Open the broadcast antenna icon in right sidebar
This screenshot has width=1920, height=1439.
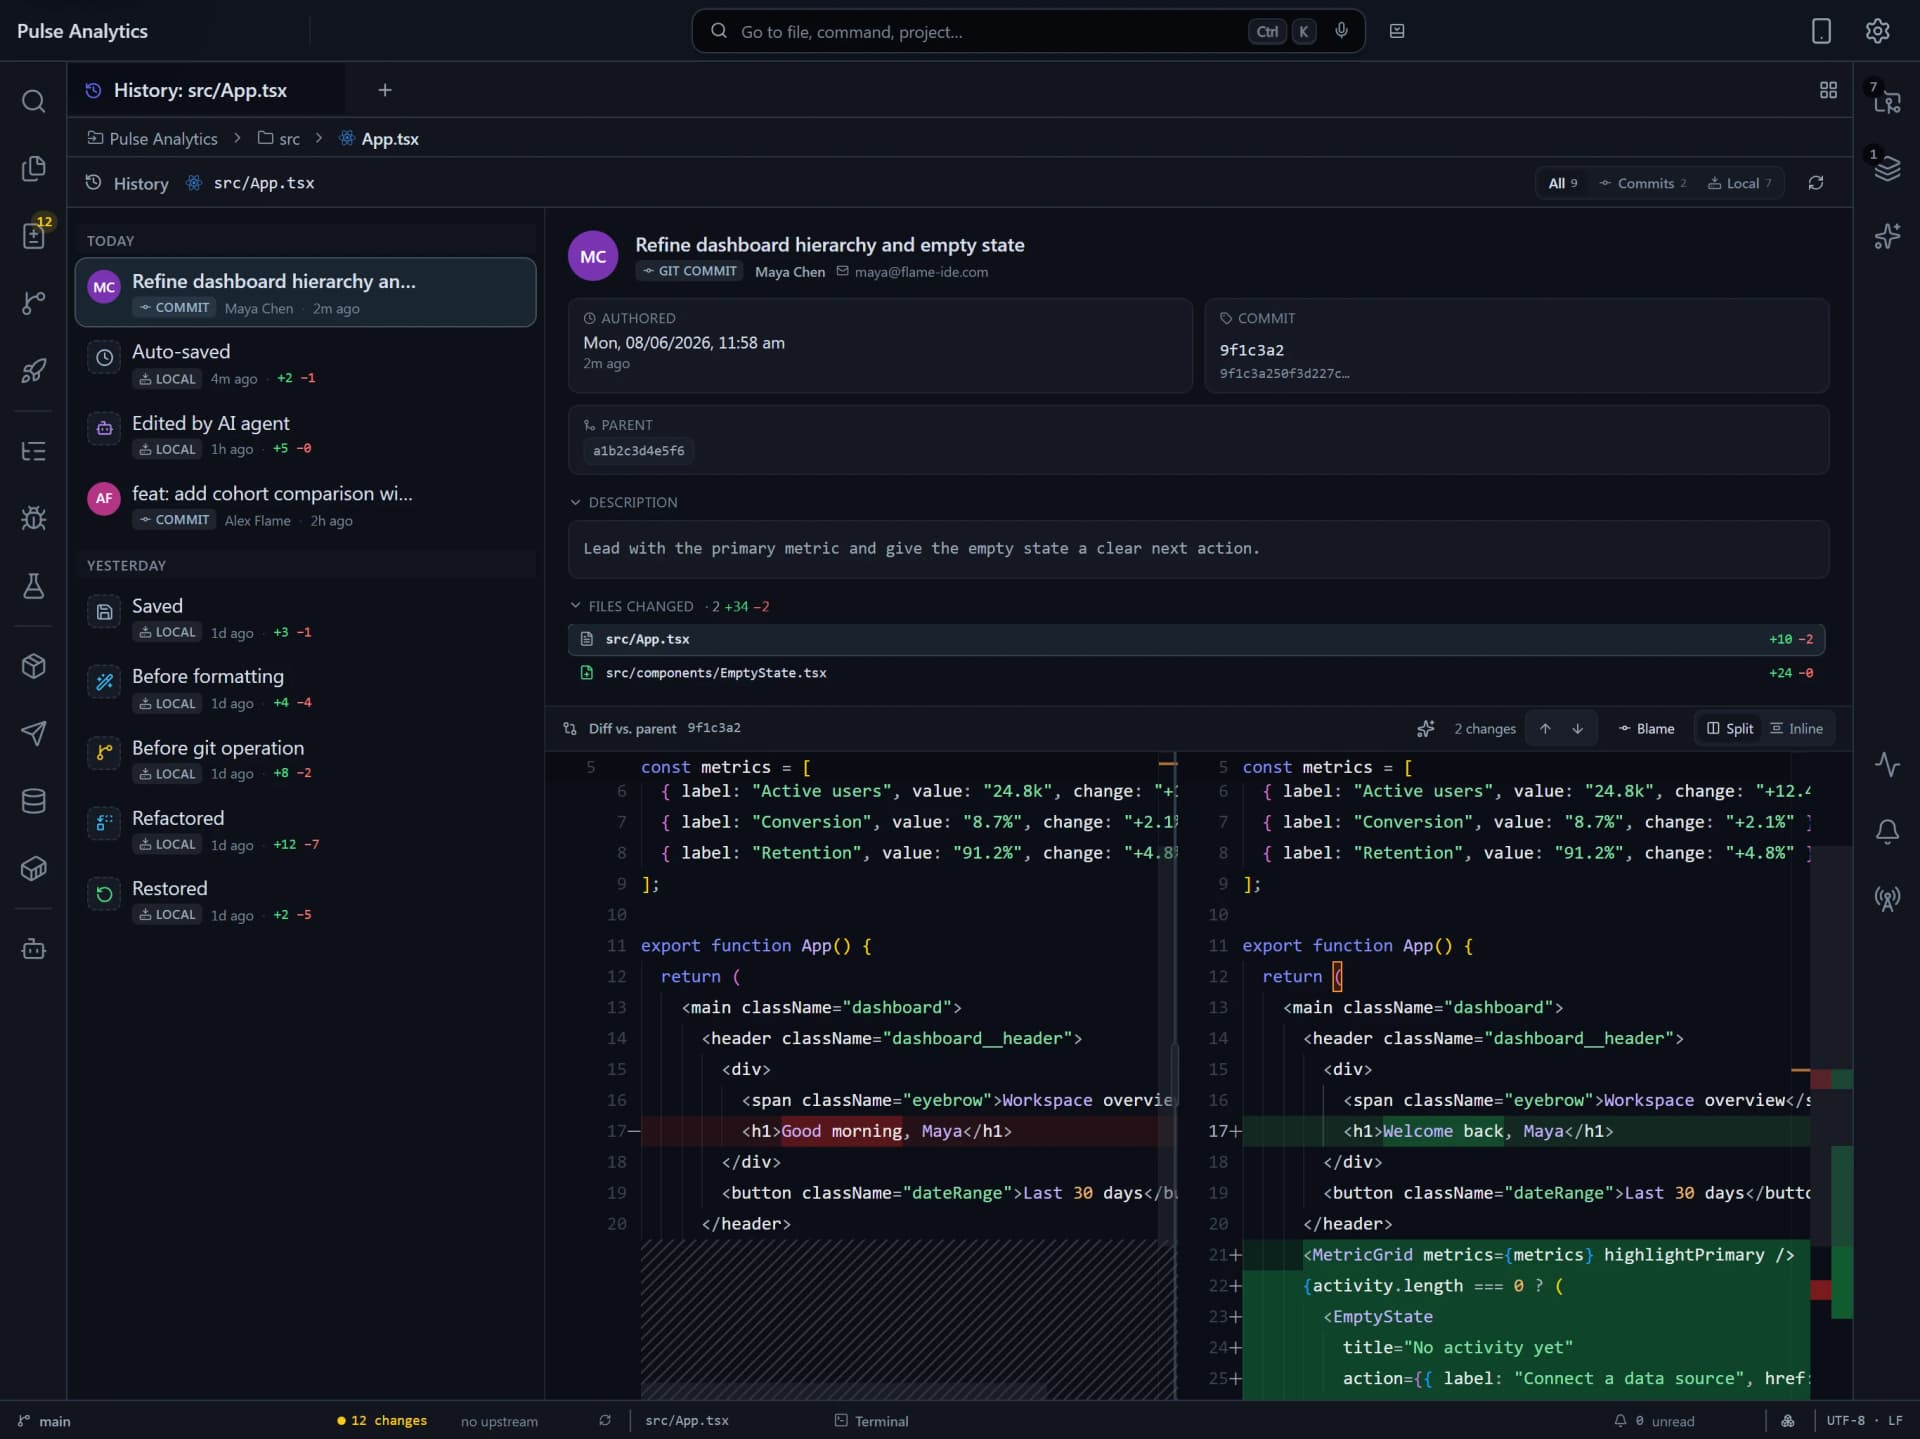pyautogui.click(x=1887, y=899)
